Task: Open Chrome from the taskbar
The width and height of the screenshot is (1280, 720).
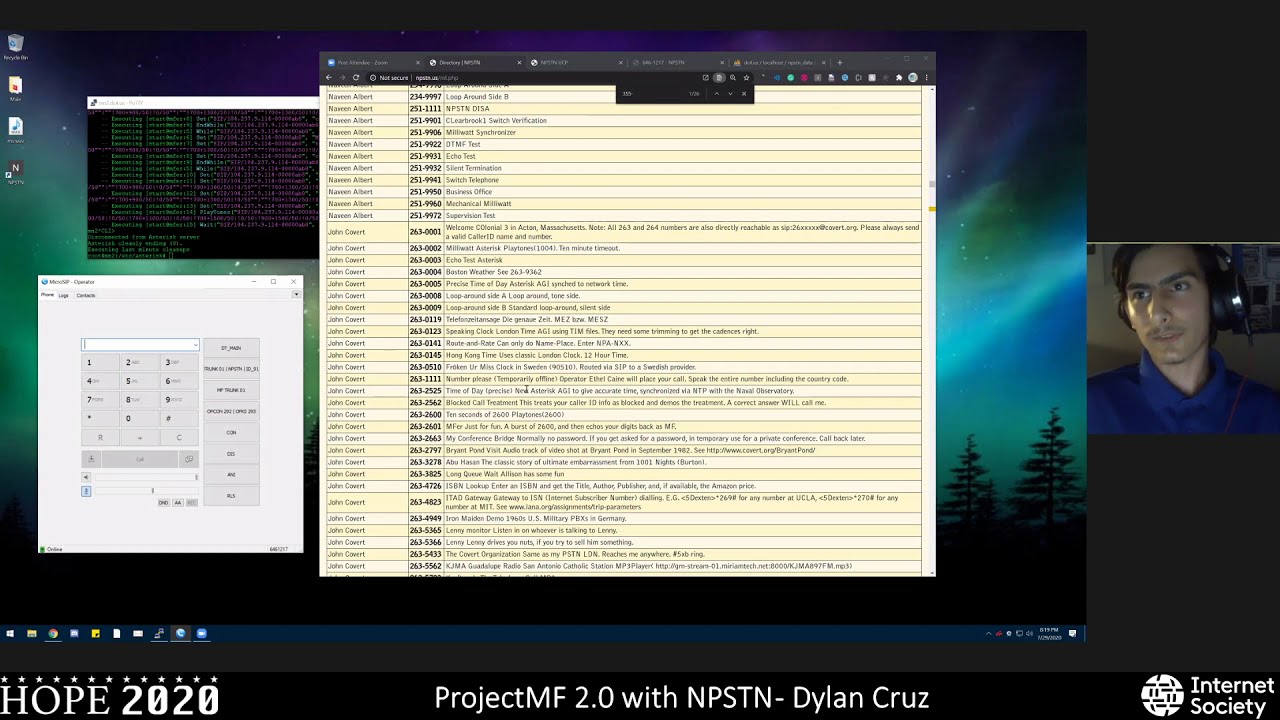Action: [53, 633]
